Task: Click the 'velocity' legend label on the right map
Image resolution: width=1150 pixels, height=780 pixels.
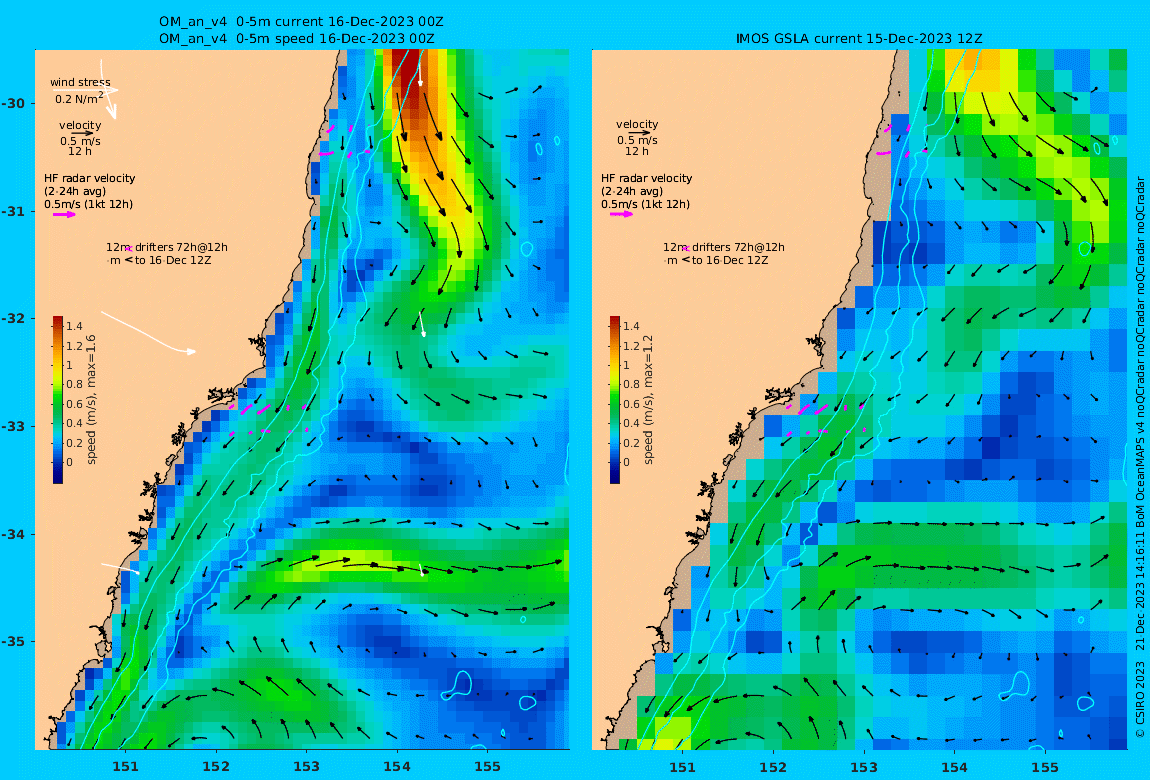Action: pyautogui.click(x=637, y=125)
